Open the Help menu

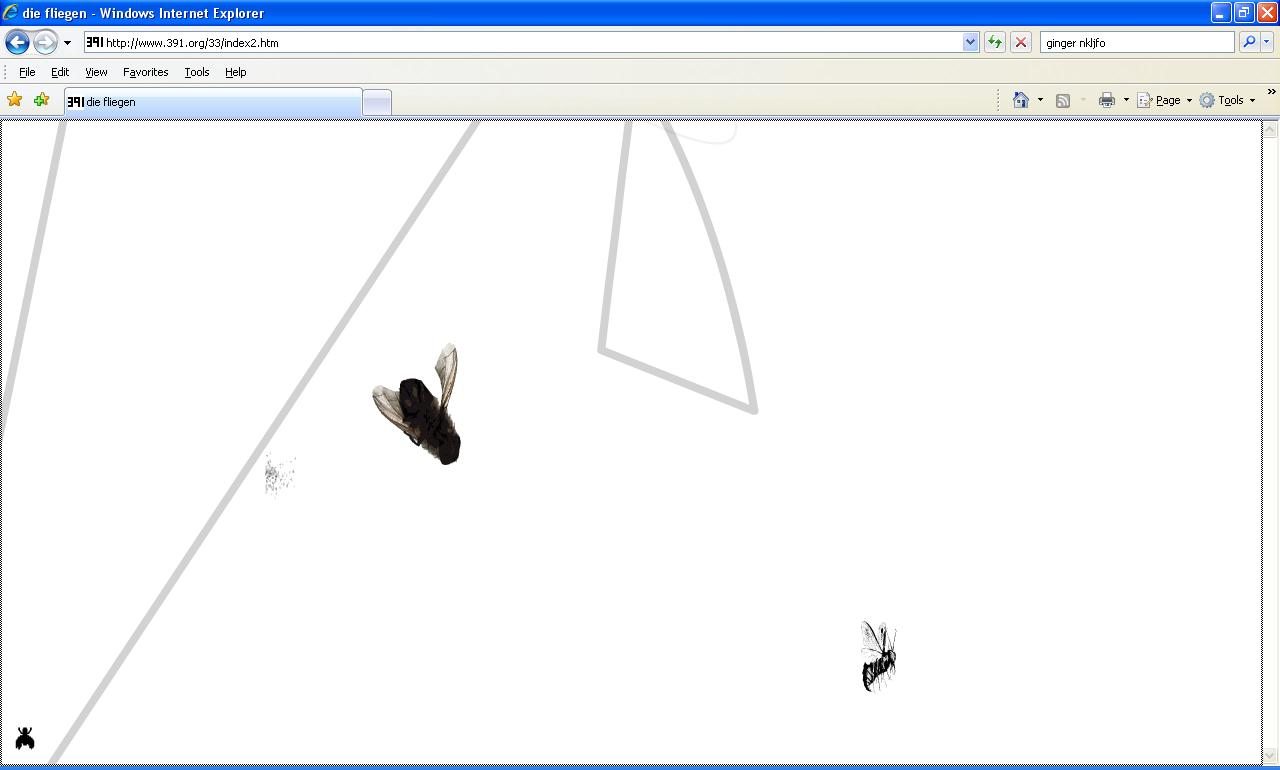pos(235,72)
